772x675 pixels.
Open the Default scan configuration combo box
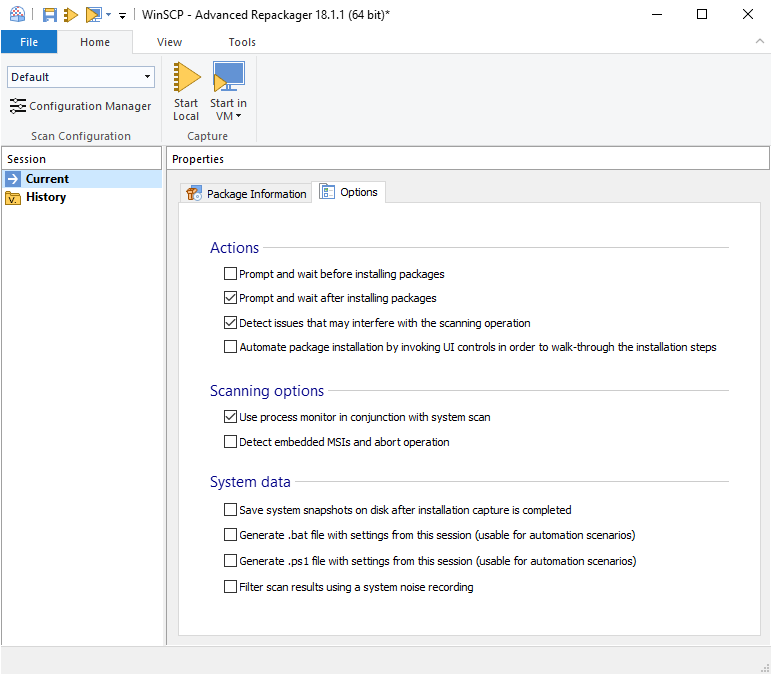[81, 77]
